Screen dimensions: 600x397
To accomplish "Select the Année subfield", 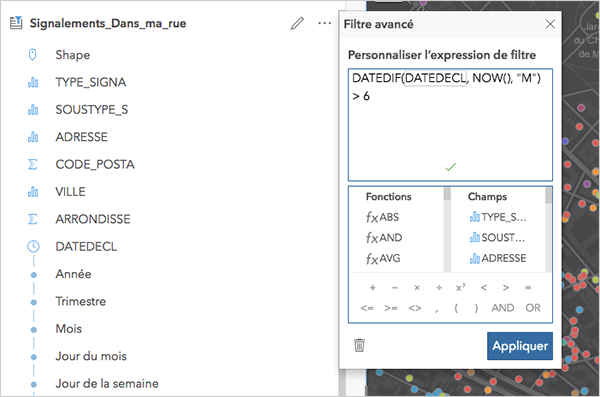I will [x=73, y=274].
